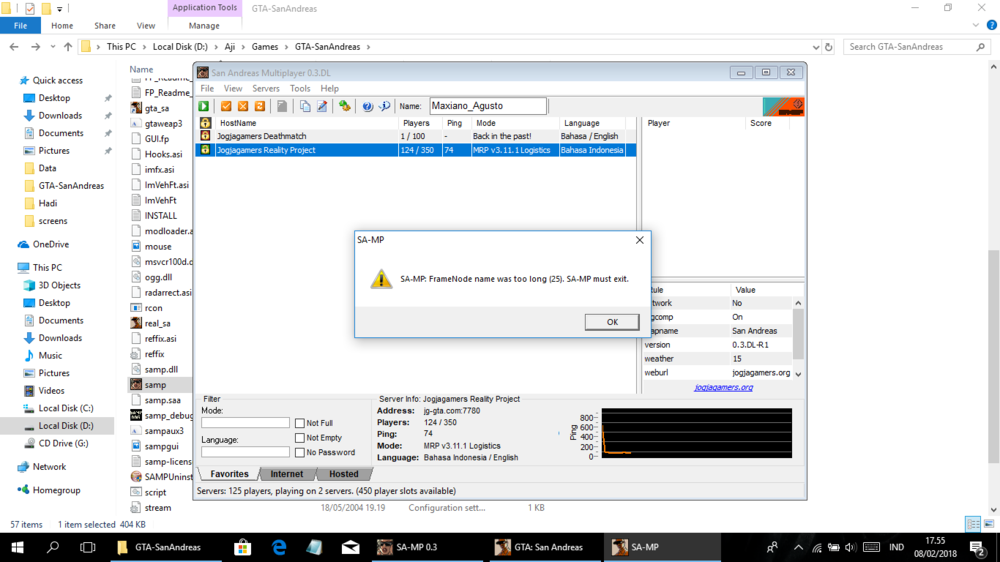The height and width of the screenshot is (562, 1000).
Task: Click the orange X Delete Server icon
Action: [x=242, y=106]
